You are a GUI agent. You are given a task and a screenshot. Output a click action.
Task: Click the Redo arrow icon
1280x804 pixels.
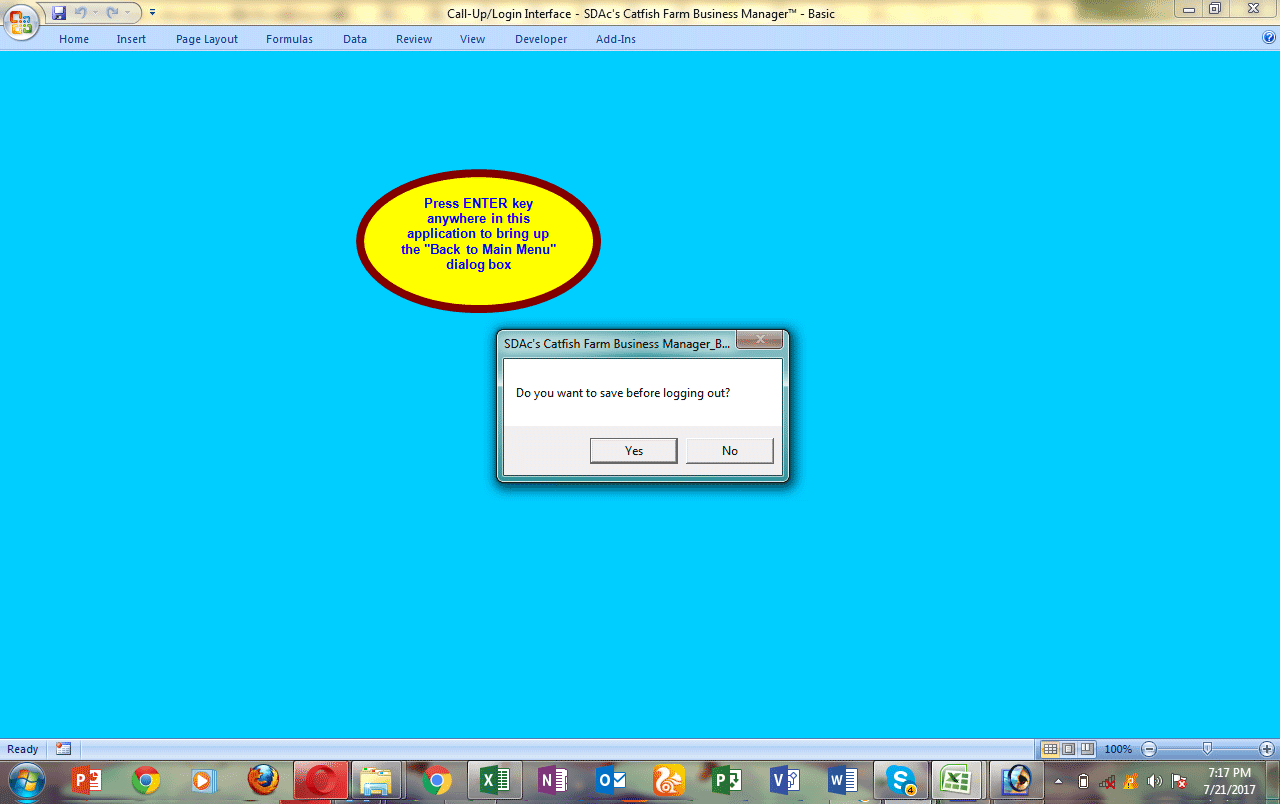pos(112,13)
